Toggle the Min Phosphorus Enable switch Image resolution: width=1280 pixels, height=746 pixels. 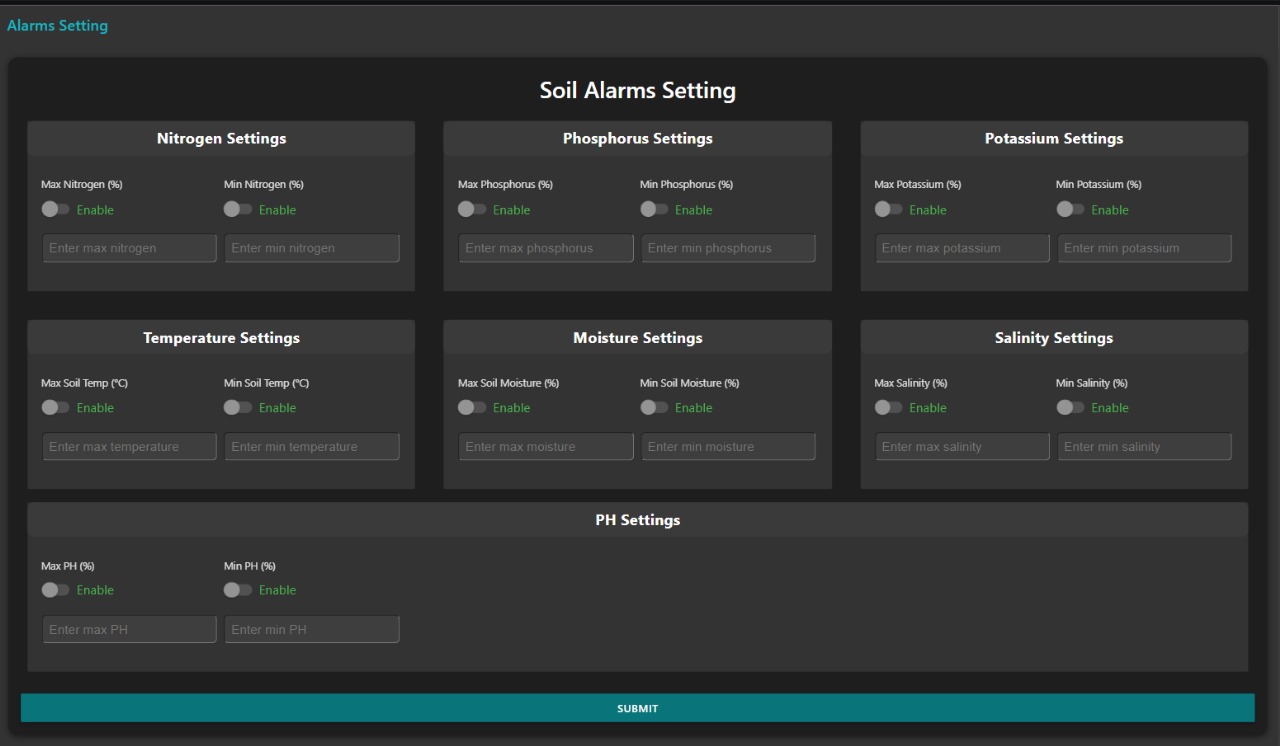pyautogui.click(x=655, y=209)
